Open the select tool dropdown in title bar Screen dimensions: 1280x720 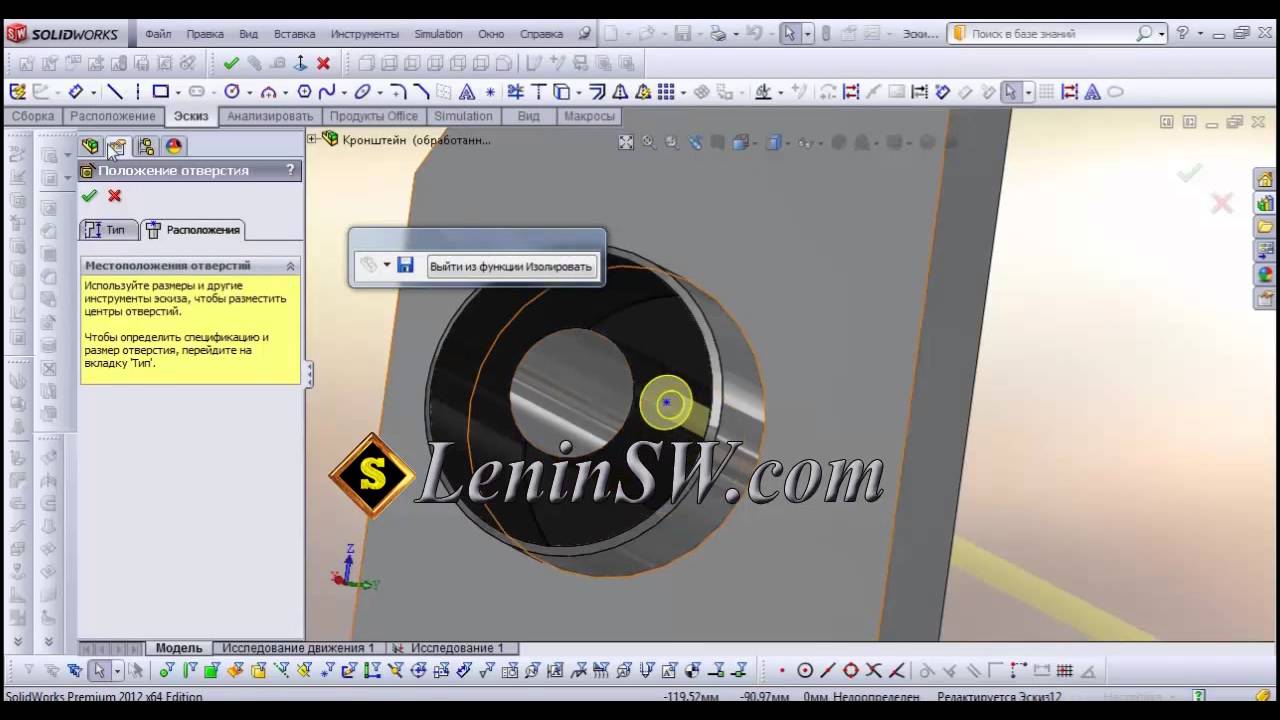(807, 34)
